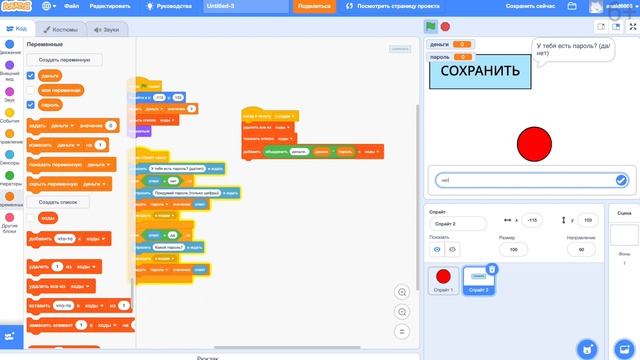Delete Спрайт 2 with the trash icon
The height and width of the screenshot is (360, 640).
[x=492, y=269]
